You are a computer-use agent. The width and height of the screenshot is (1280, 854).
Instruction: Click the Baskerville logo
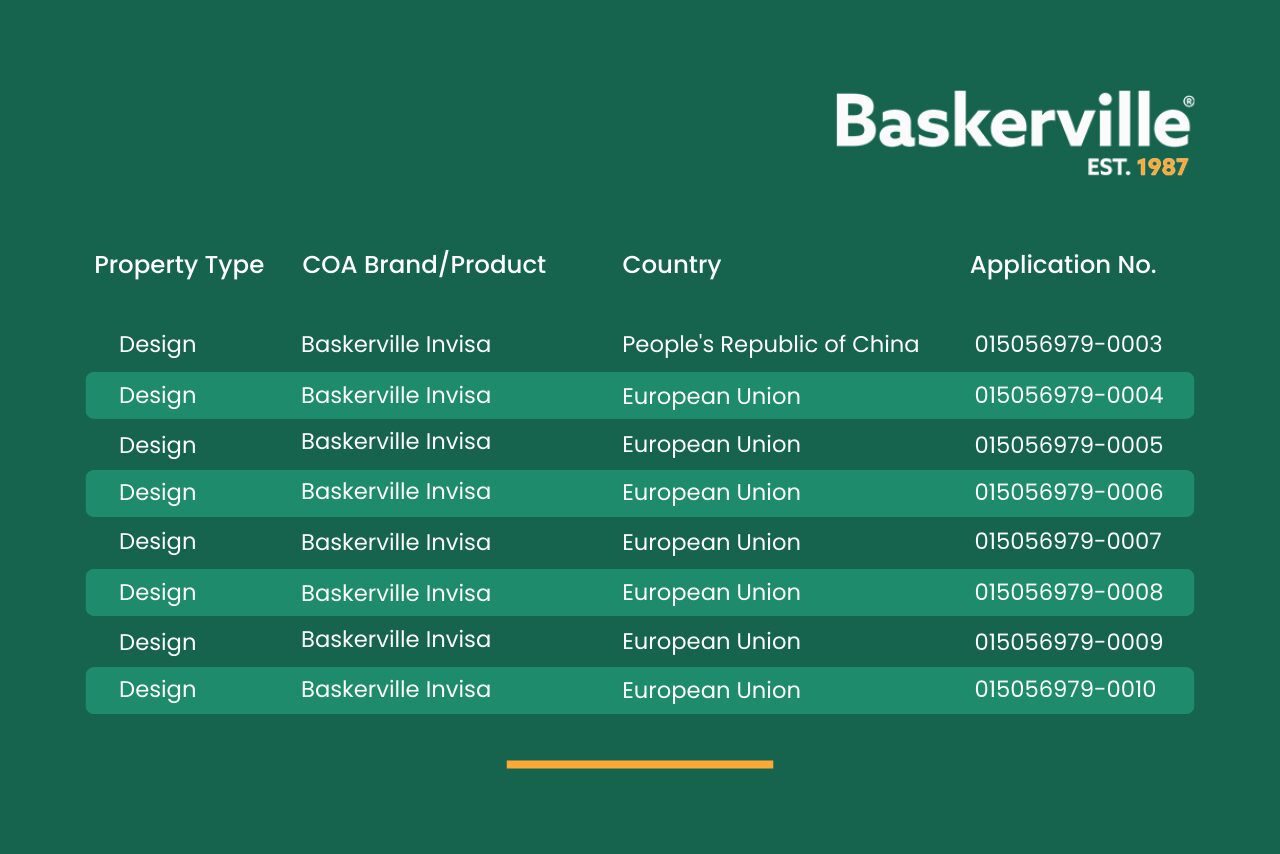pos(1013,122)
